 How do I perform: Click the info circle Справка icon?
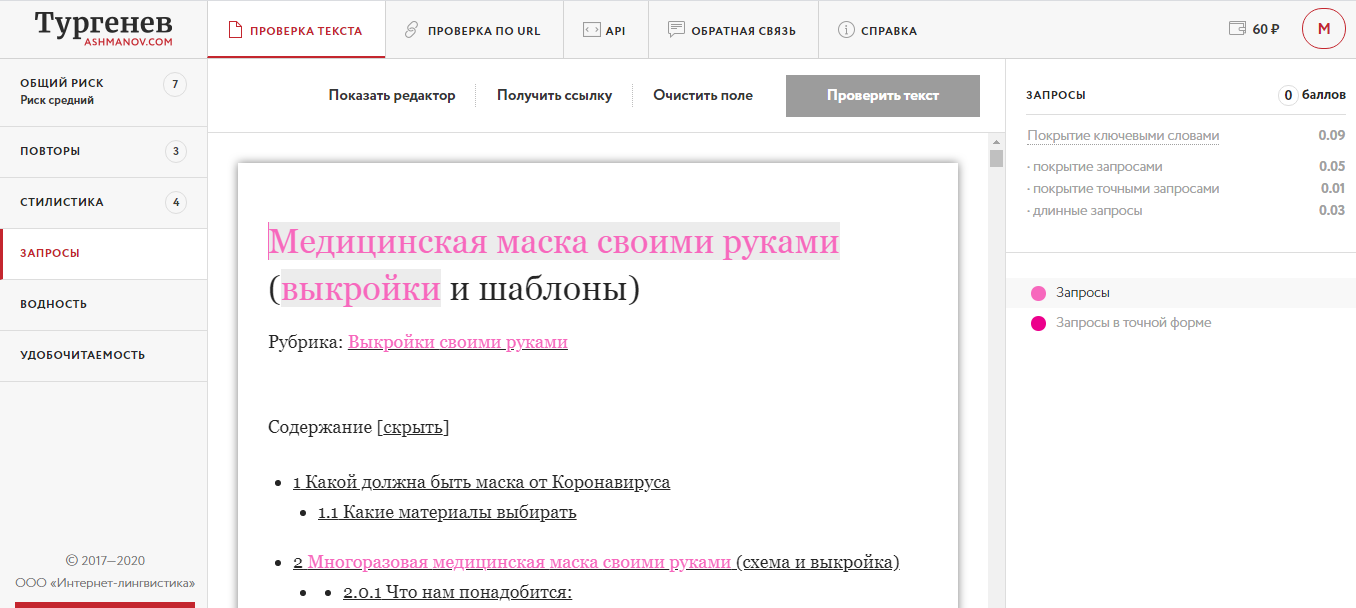point(846,30)
